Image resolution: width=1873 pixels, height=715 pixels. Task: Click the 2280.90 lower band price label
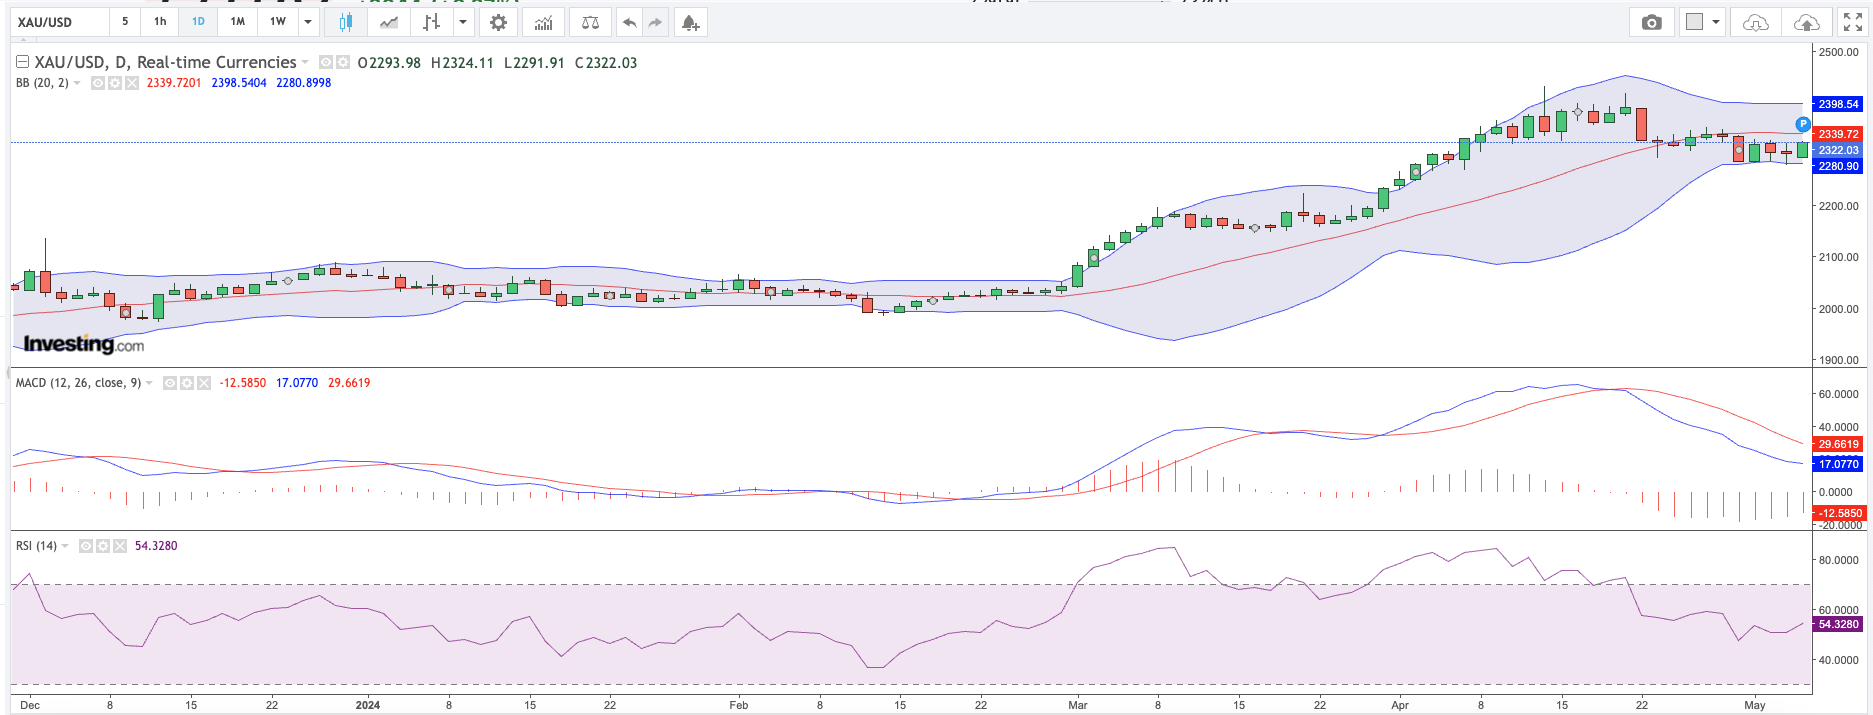pos(1838,166)
